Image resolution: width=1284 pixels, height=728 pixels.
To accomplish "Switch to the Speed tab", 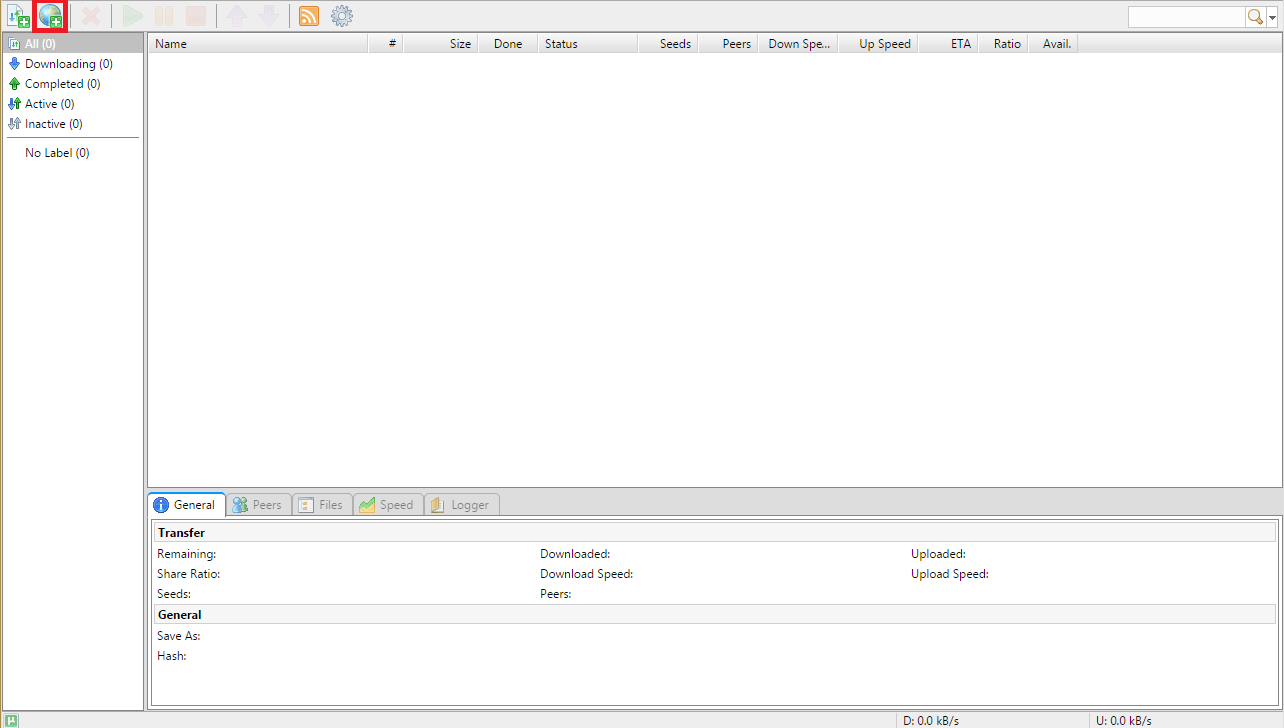I will click(388, 505).
